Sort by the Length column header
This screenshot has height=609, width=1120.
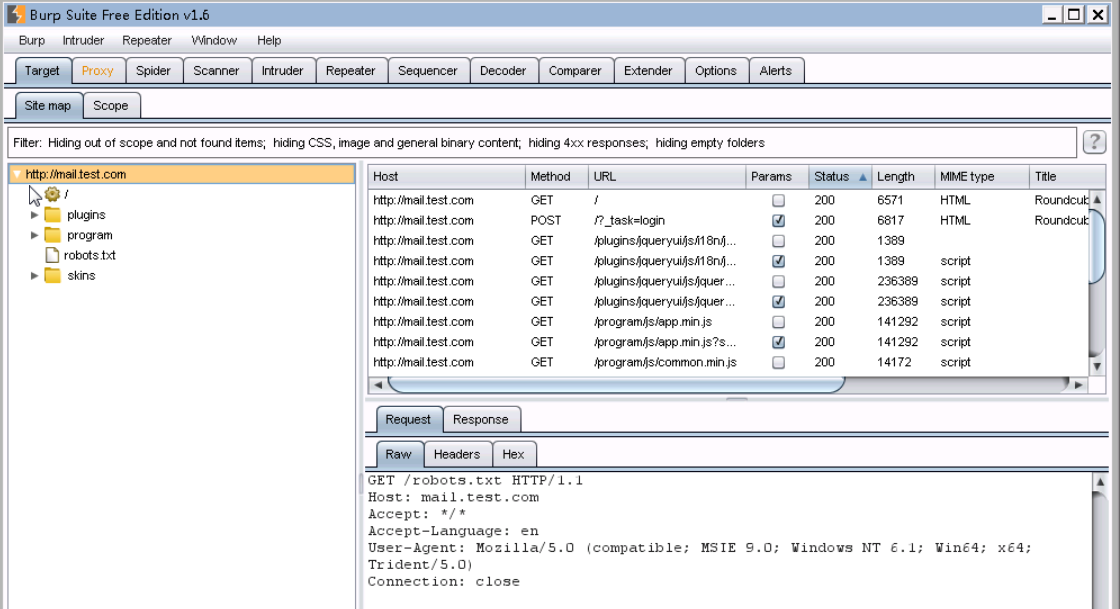point(903,176)
